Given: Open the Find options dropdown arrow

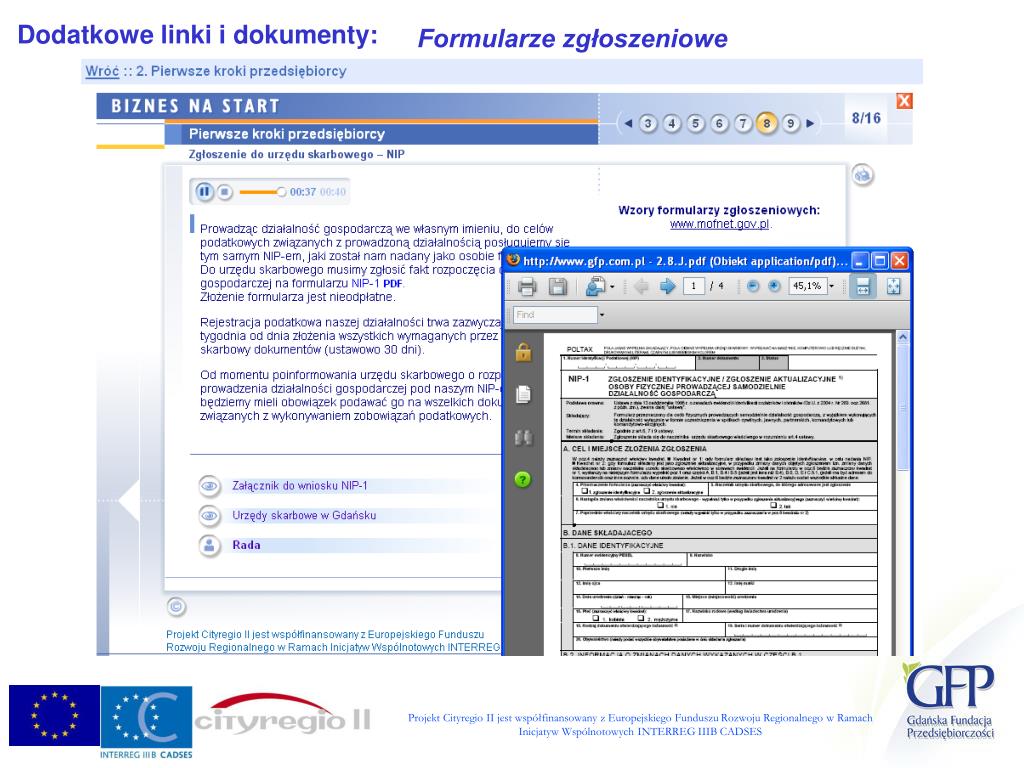Looking at the screenshot, I should 601,315.
